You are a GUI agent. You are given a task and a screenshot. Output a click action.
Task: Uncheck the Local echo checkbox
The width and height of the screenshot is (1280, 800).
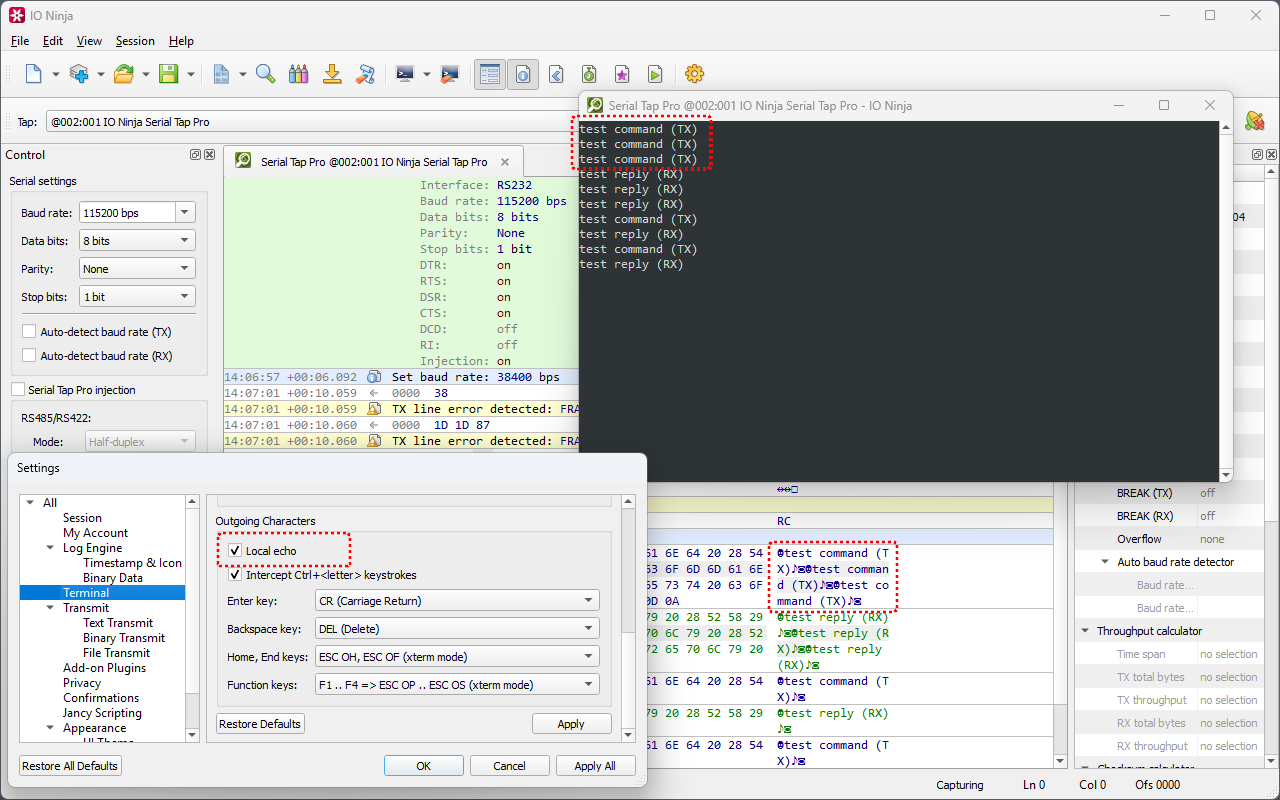coord(235,551)
